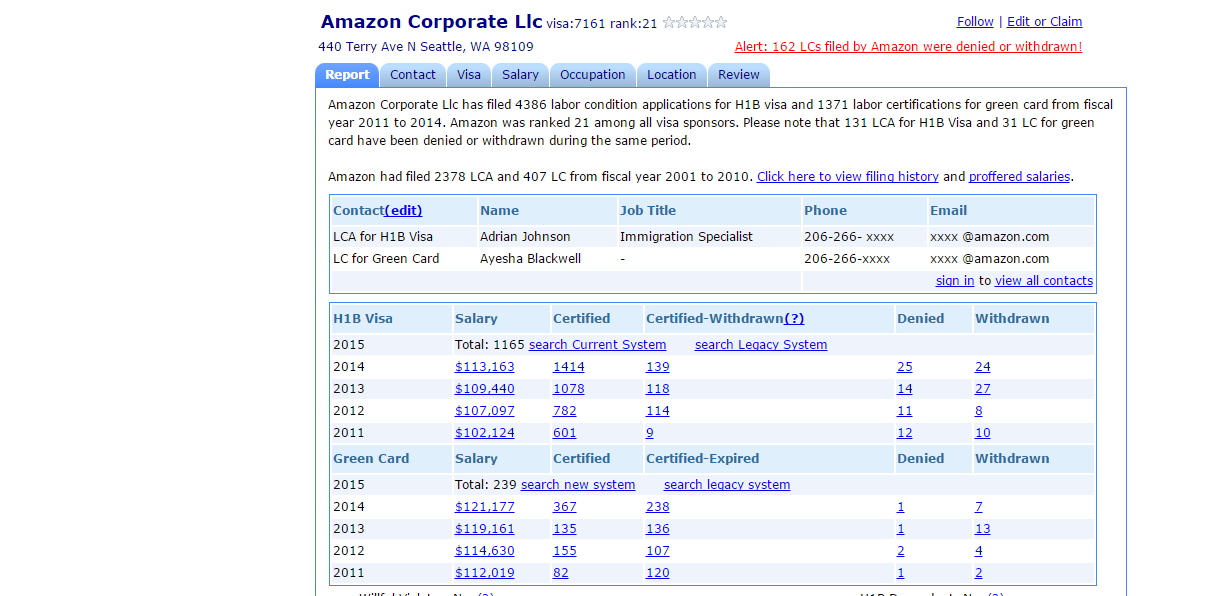1209x596 pixels.
Task: Open H1B search Current System link
Action: (x=598, y=345)
